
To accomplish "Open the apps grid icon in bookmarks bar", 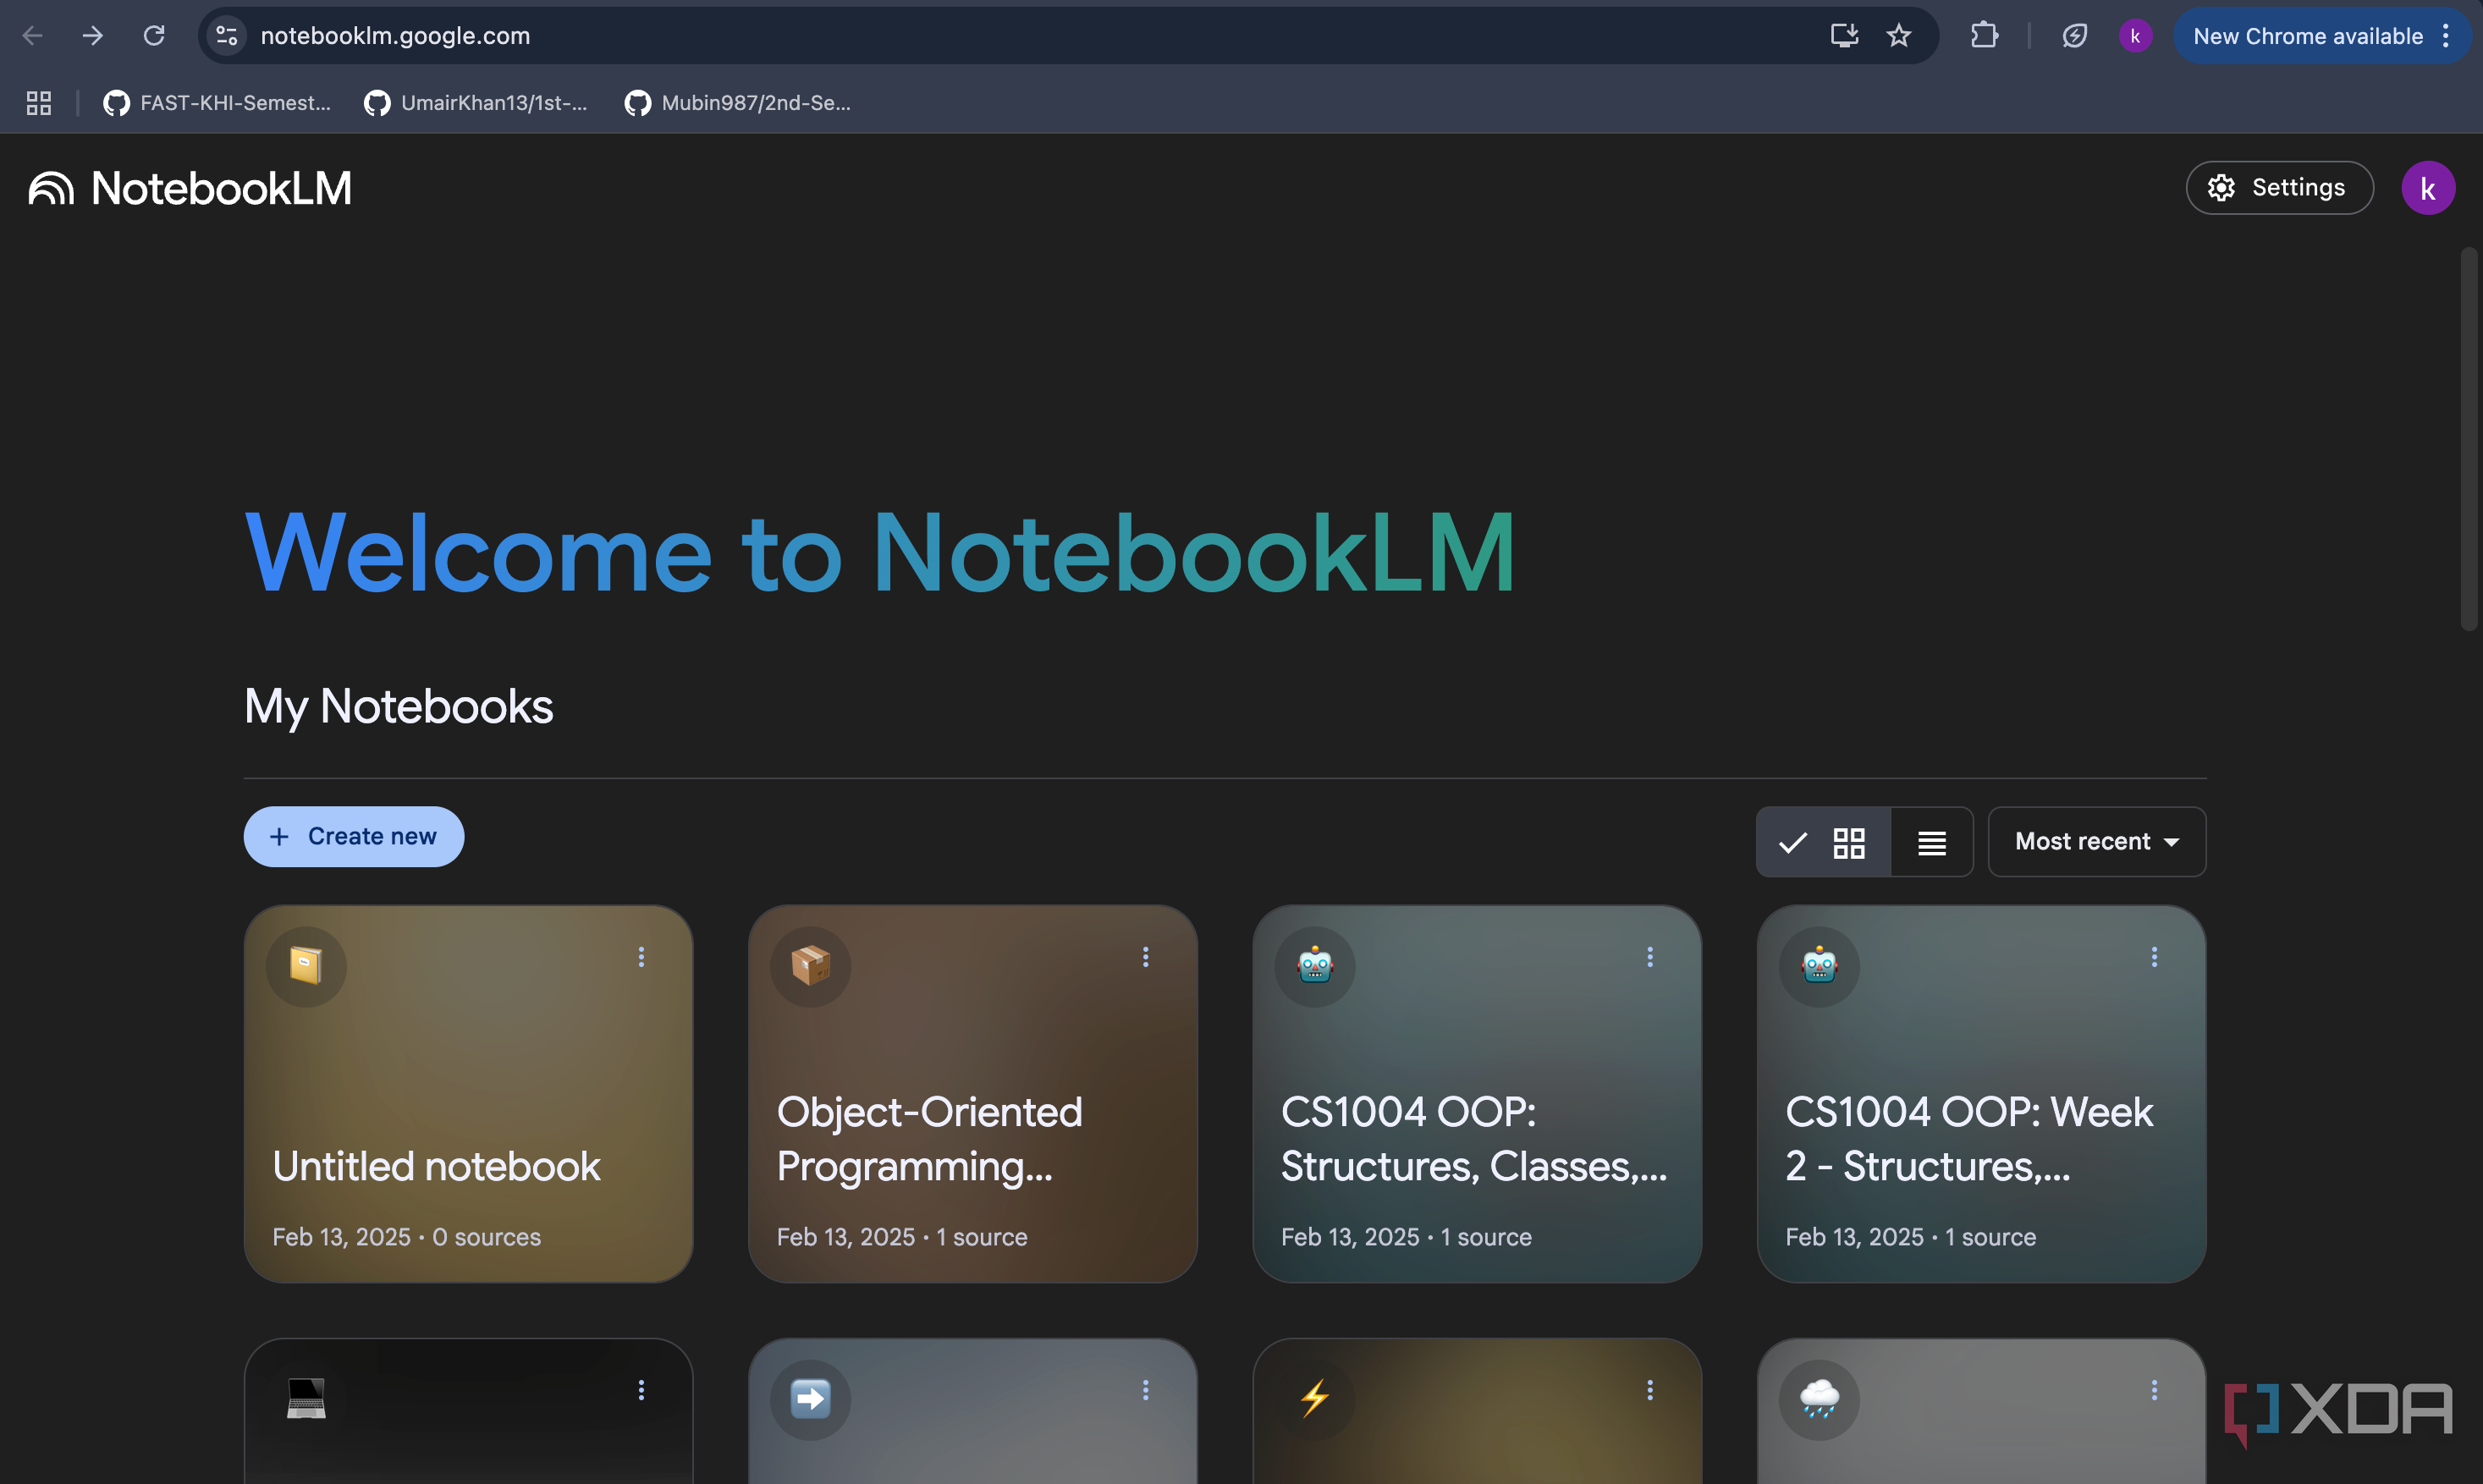I will [x=39, y=103].
